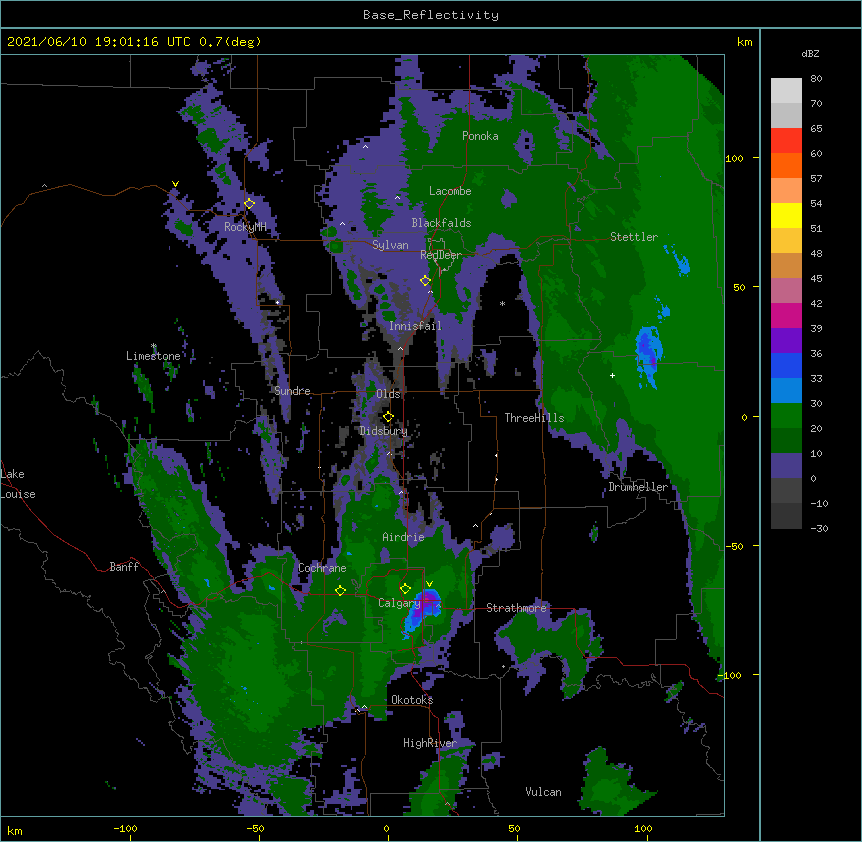862x842 pixels.
Task: Click the dBZ legend heading
Action: pos(810,53)
